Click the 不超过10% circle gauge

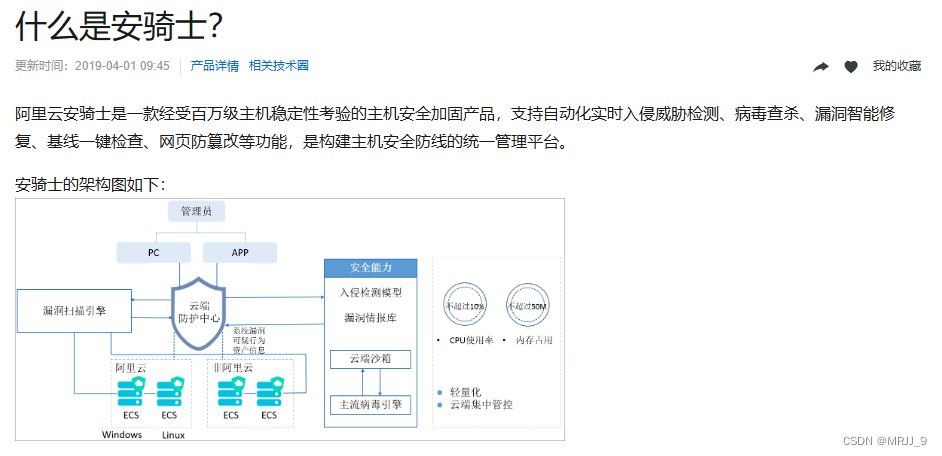[x=465, y=305]
